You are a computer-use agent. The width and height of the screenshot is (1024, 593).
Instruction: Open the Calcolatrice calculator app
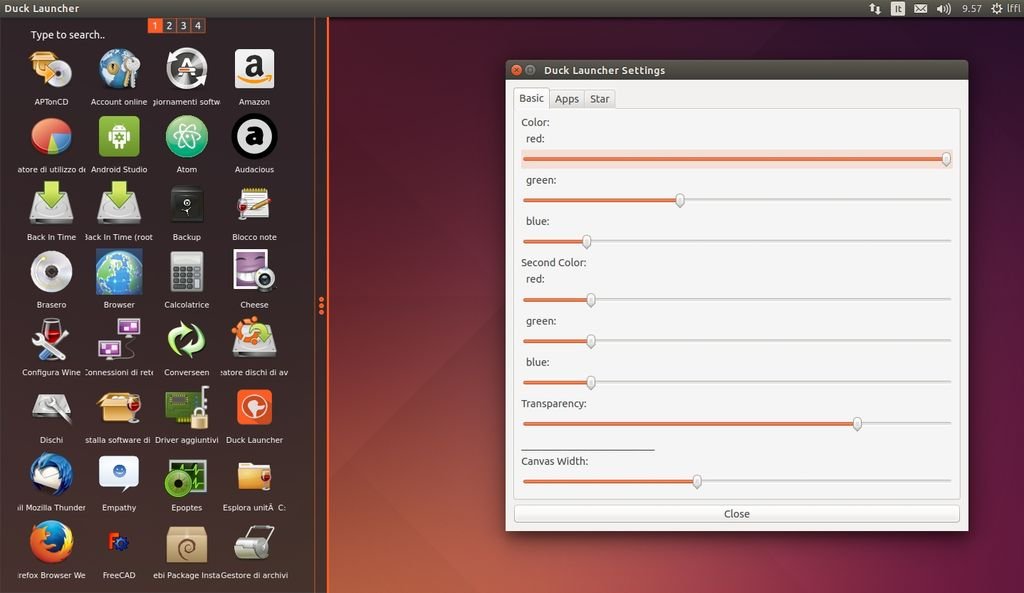click(186, 272)
